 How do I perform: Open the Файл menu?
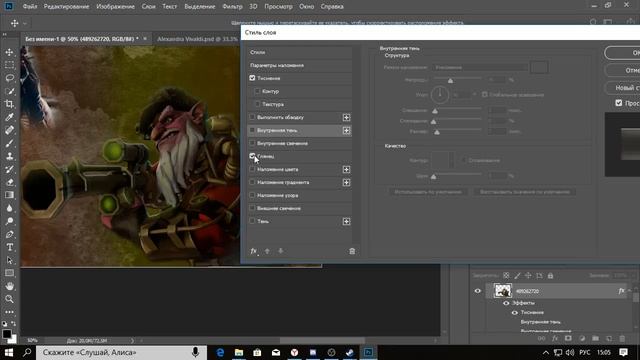click(x=30, y=7)
